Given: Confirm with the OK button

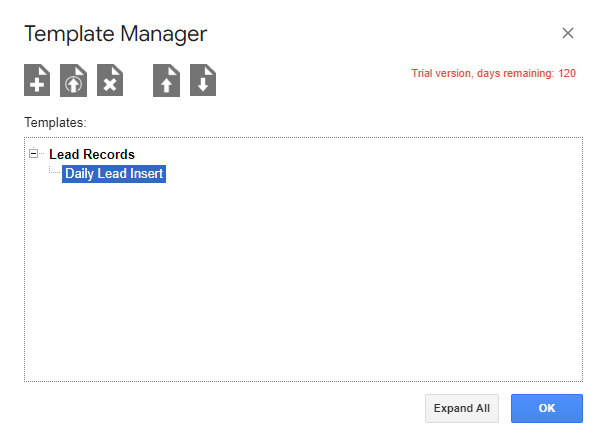Looking at the screenshot, I should pos(546,408).
